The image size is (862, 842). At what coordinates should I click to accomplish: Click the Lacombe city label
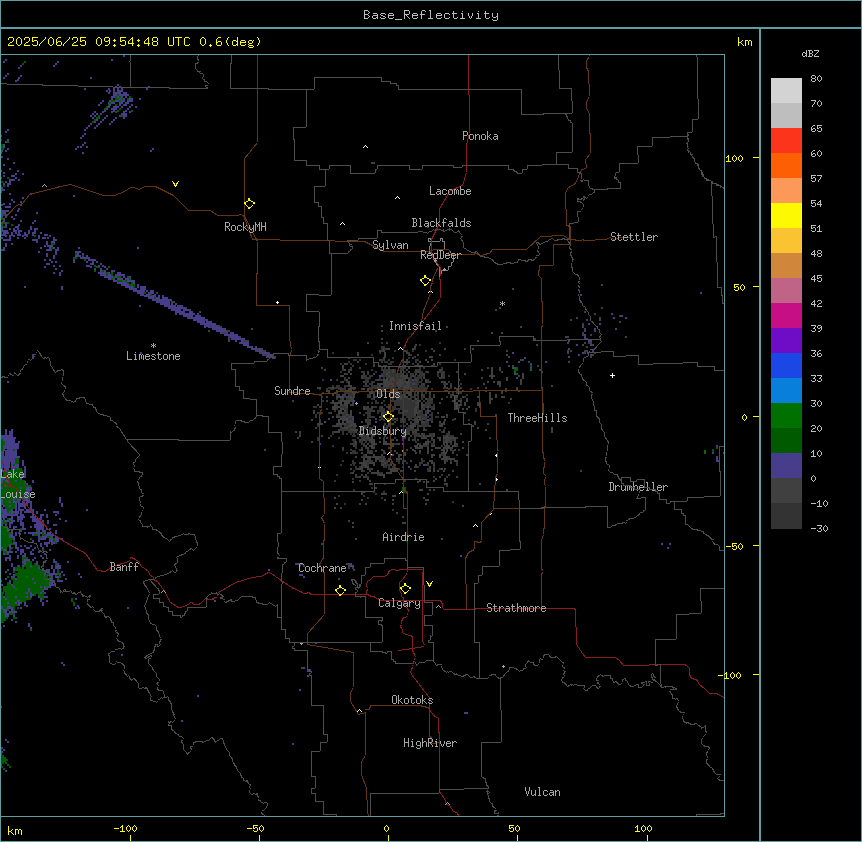click(x=450, y=191)
